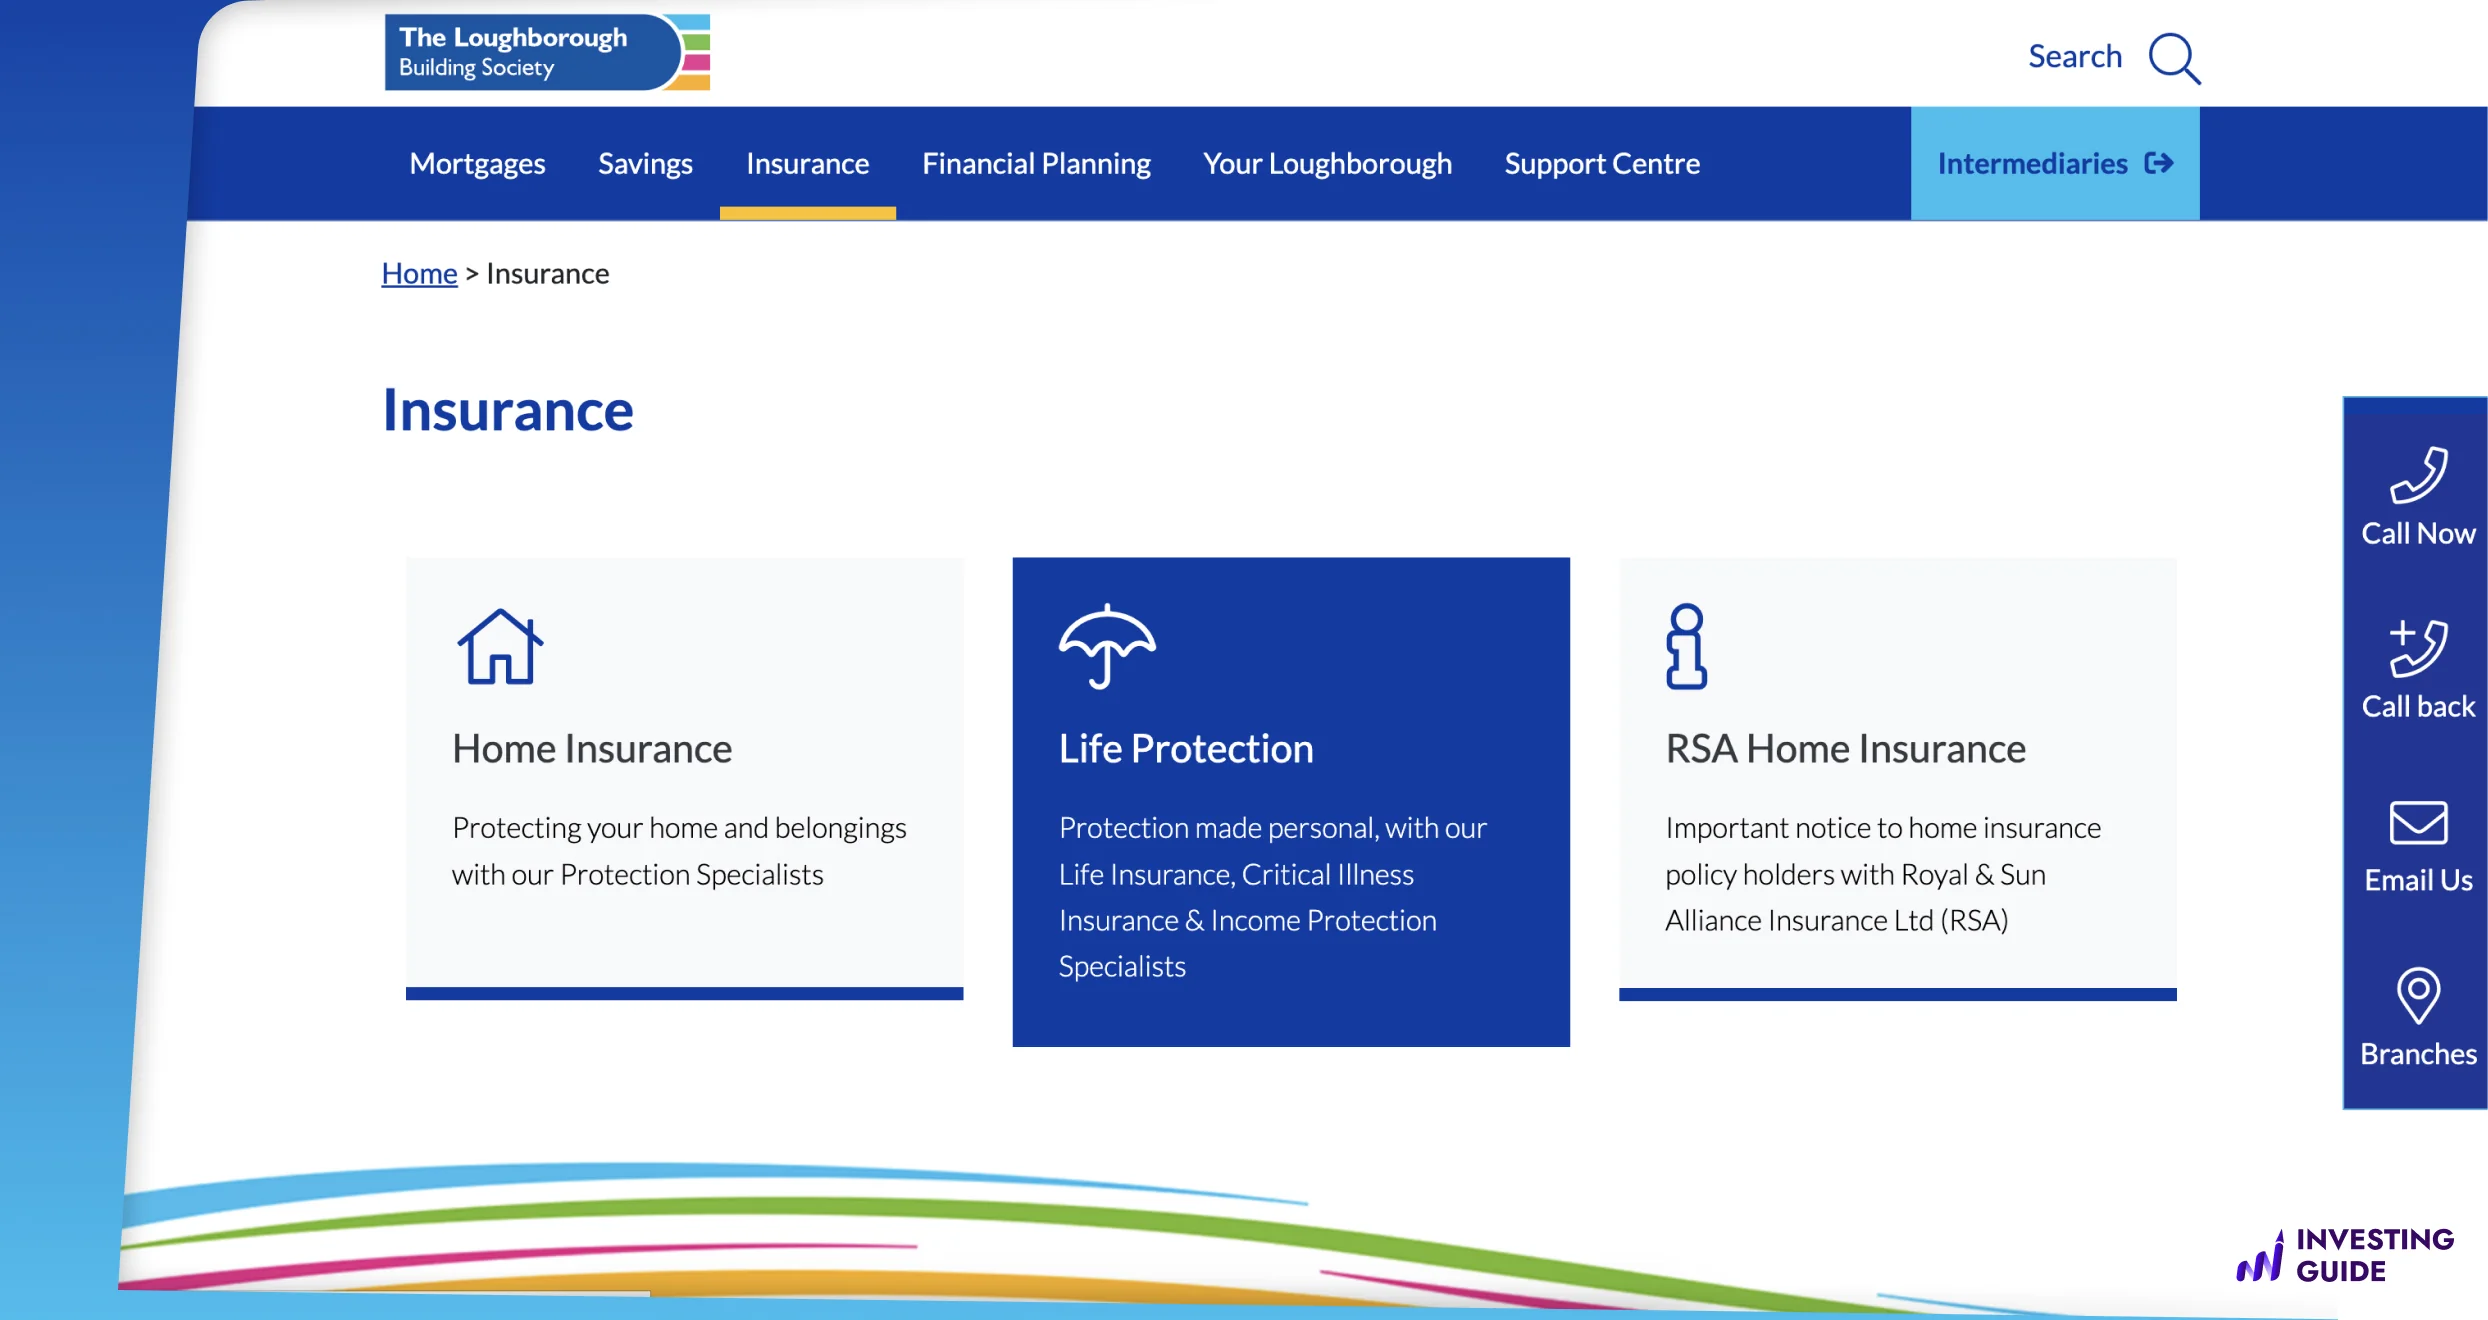This screenshot has height=1320, width=2488.
Task: Click the Email Us envelope icon
Action: pyautogui.click(x=2418, y=823)
